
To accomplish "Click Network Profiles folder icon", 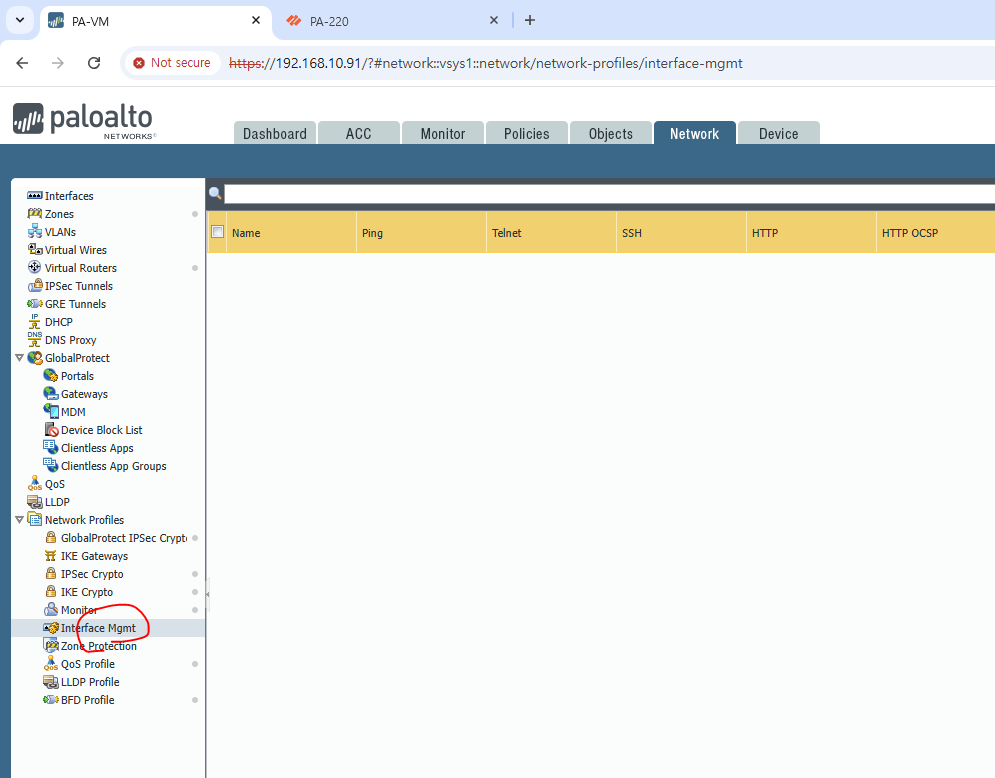I will coord(34,519).
